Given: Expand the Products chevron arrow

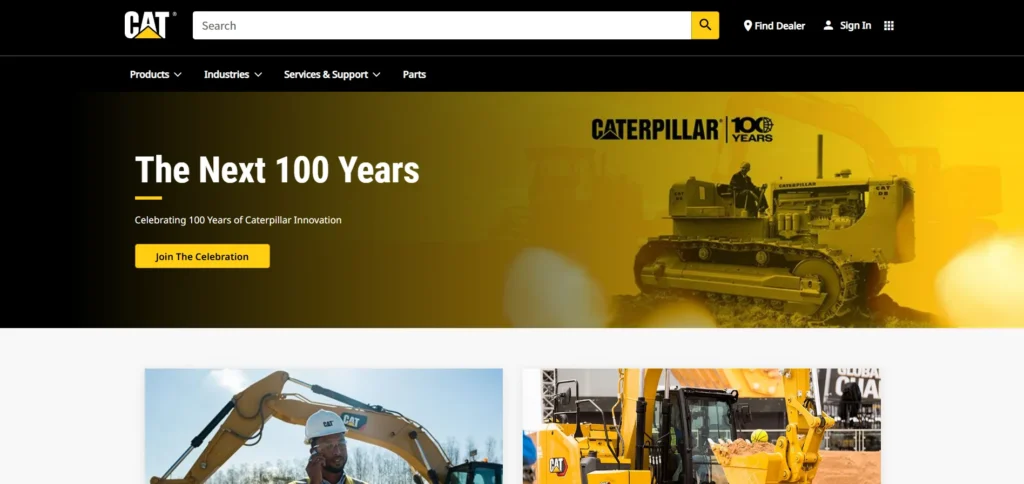Looking at the screenshot, I should point(178,74).
